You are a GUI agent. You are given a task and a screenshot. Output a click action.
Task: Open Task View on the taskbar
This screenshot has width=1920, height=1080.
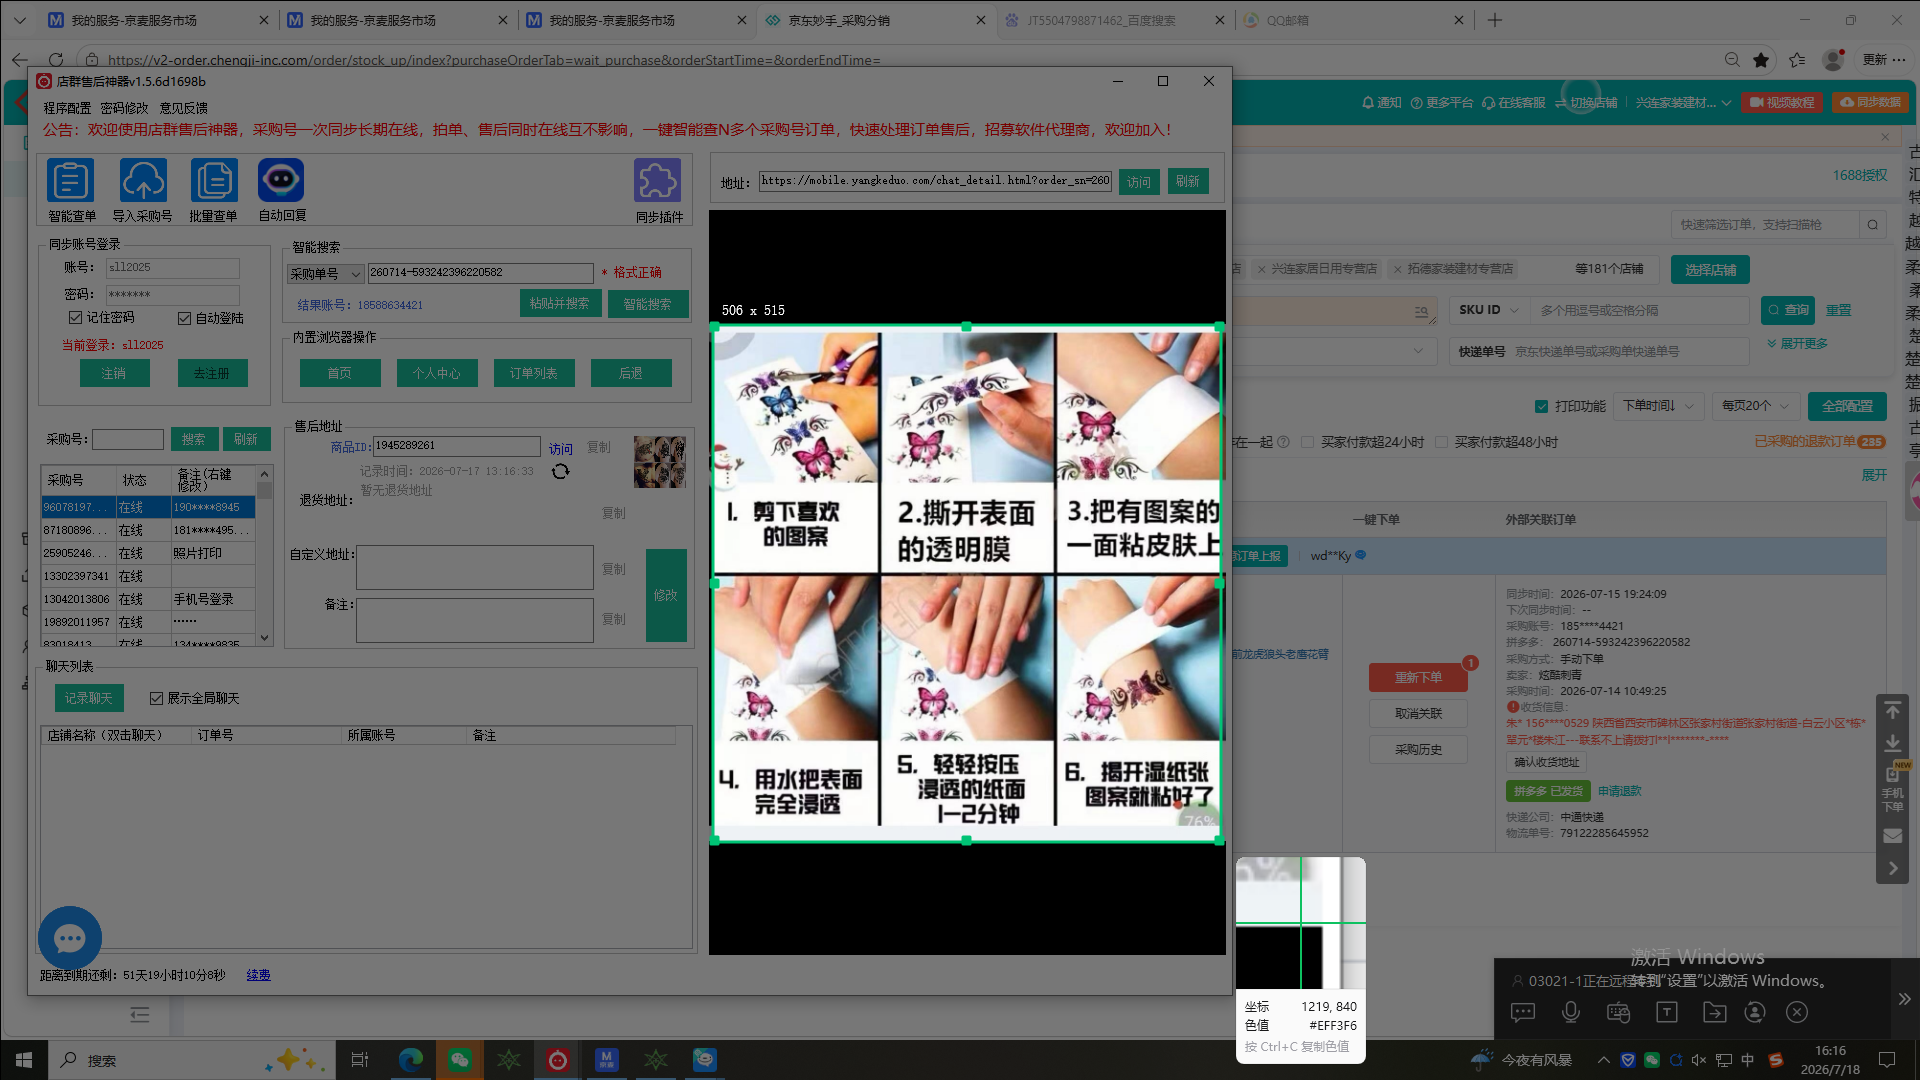click(360, 1060)
